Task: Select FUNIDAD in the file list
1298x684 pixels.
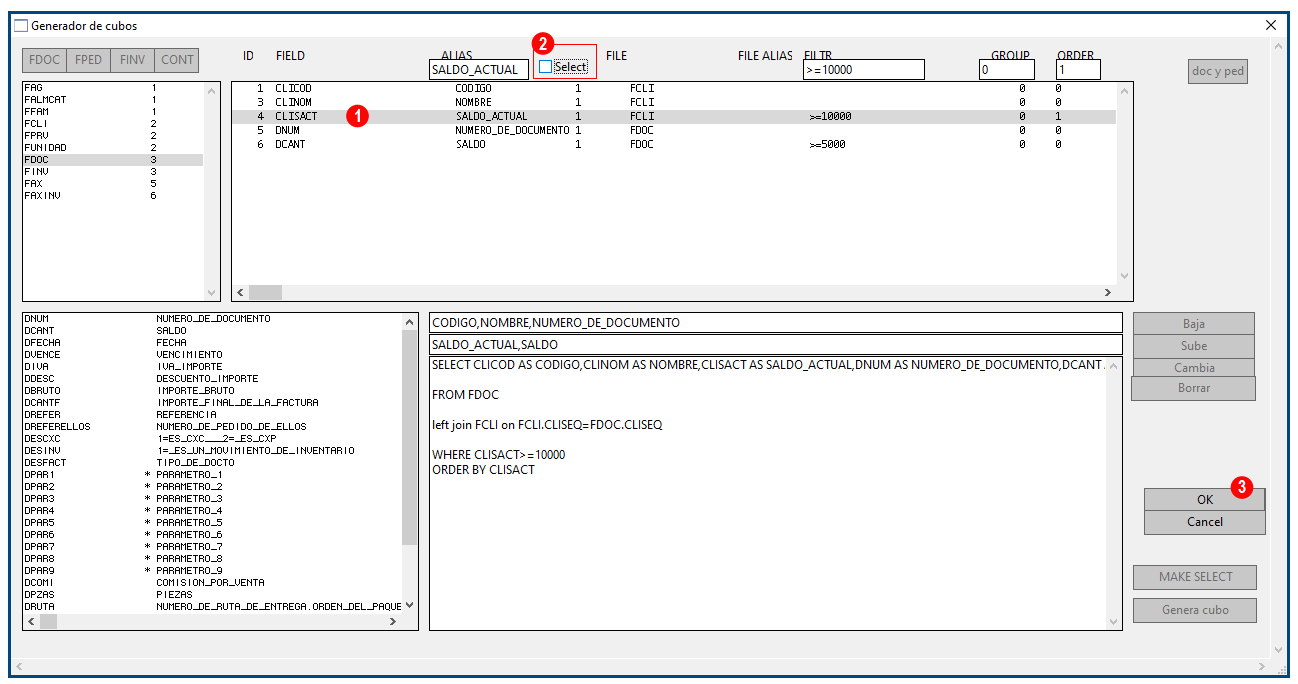Action: tap(112, 148)
